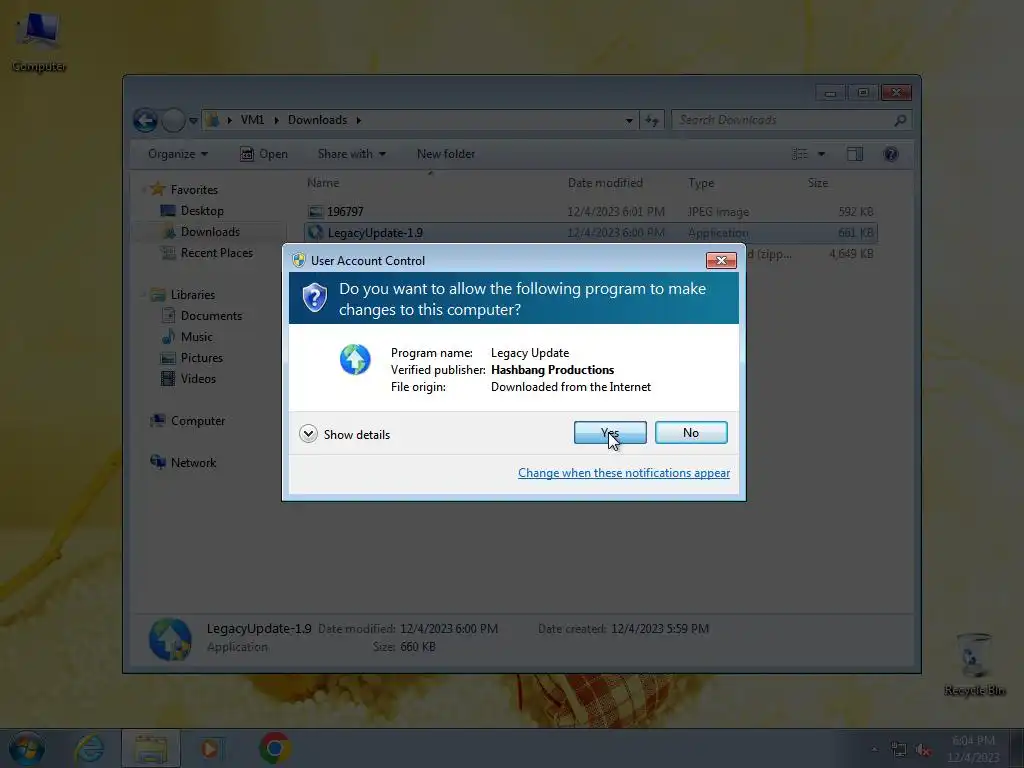Click the Legacy Update globe icon in dialog
1024x768 pixels.
(x=355, y=360)
